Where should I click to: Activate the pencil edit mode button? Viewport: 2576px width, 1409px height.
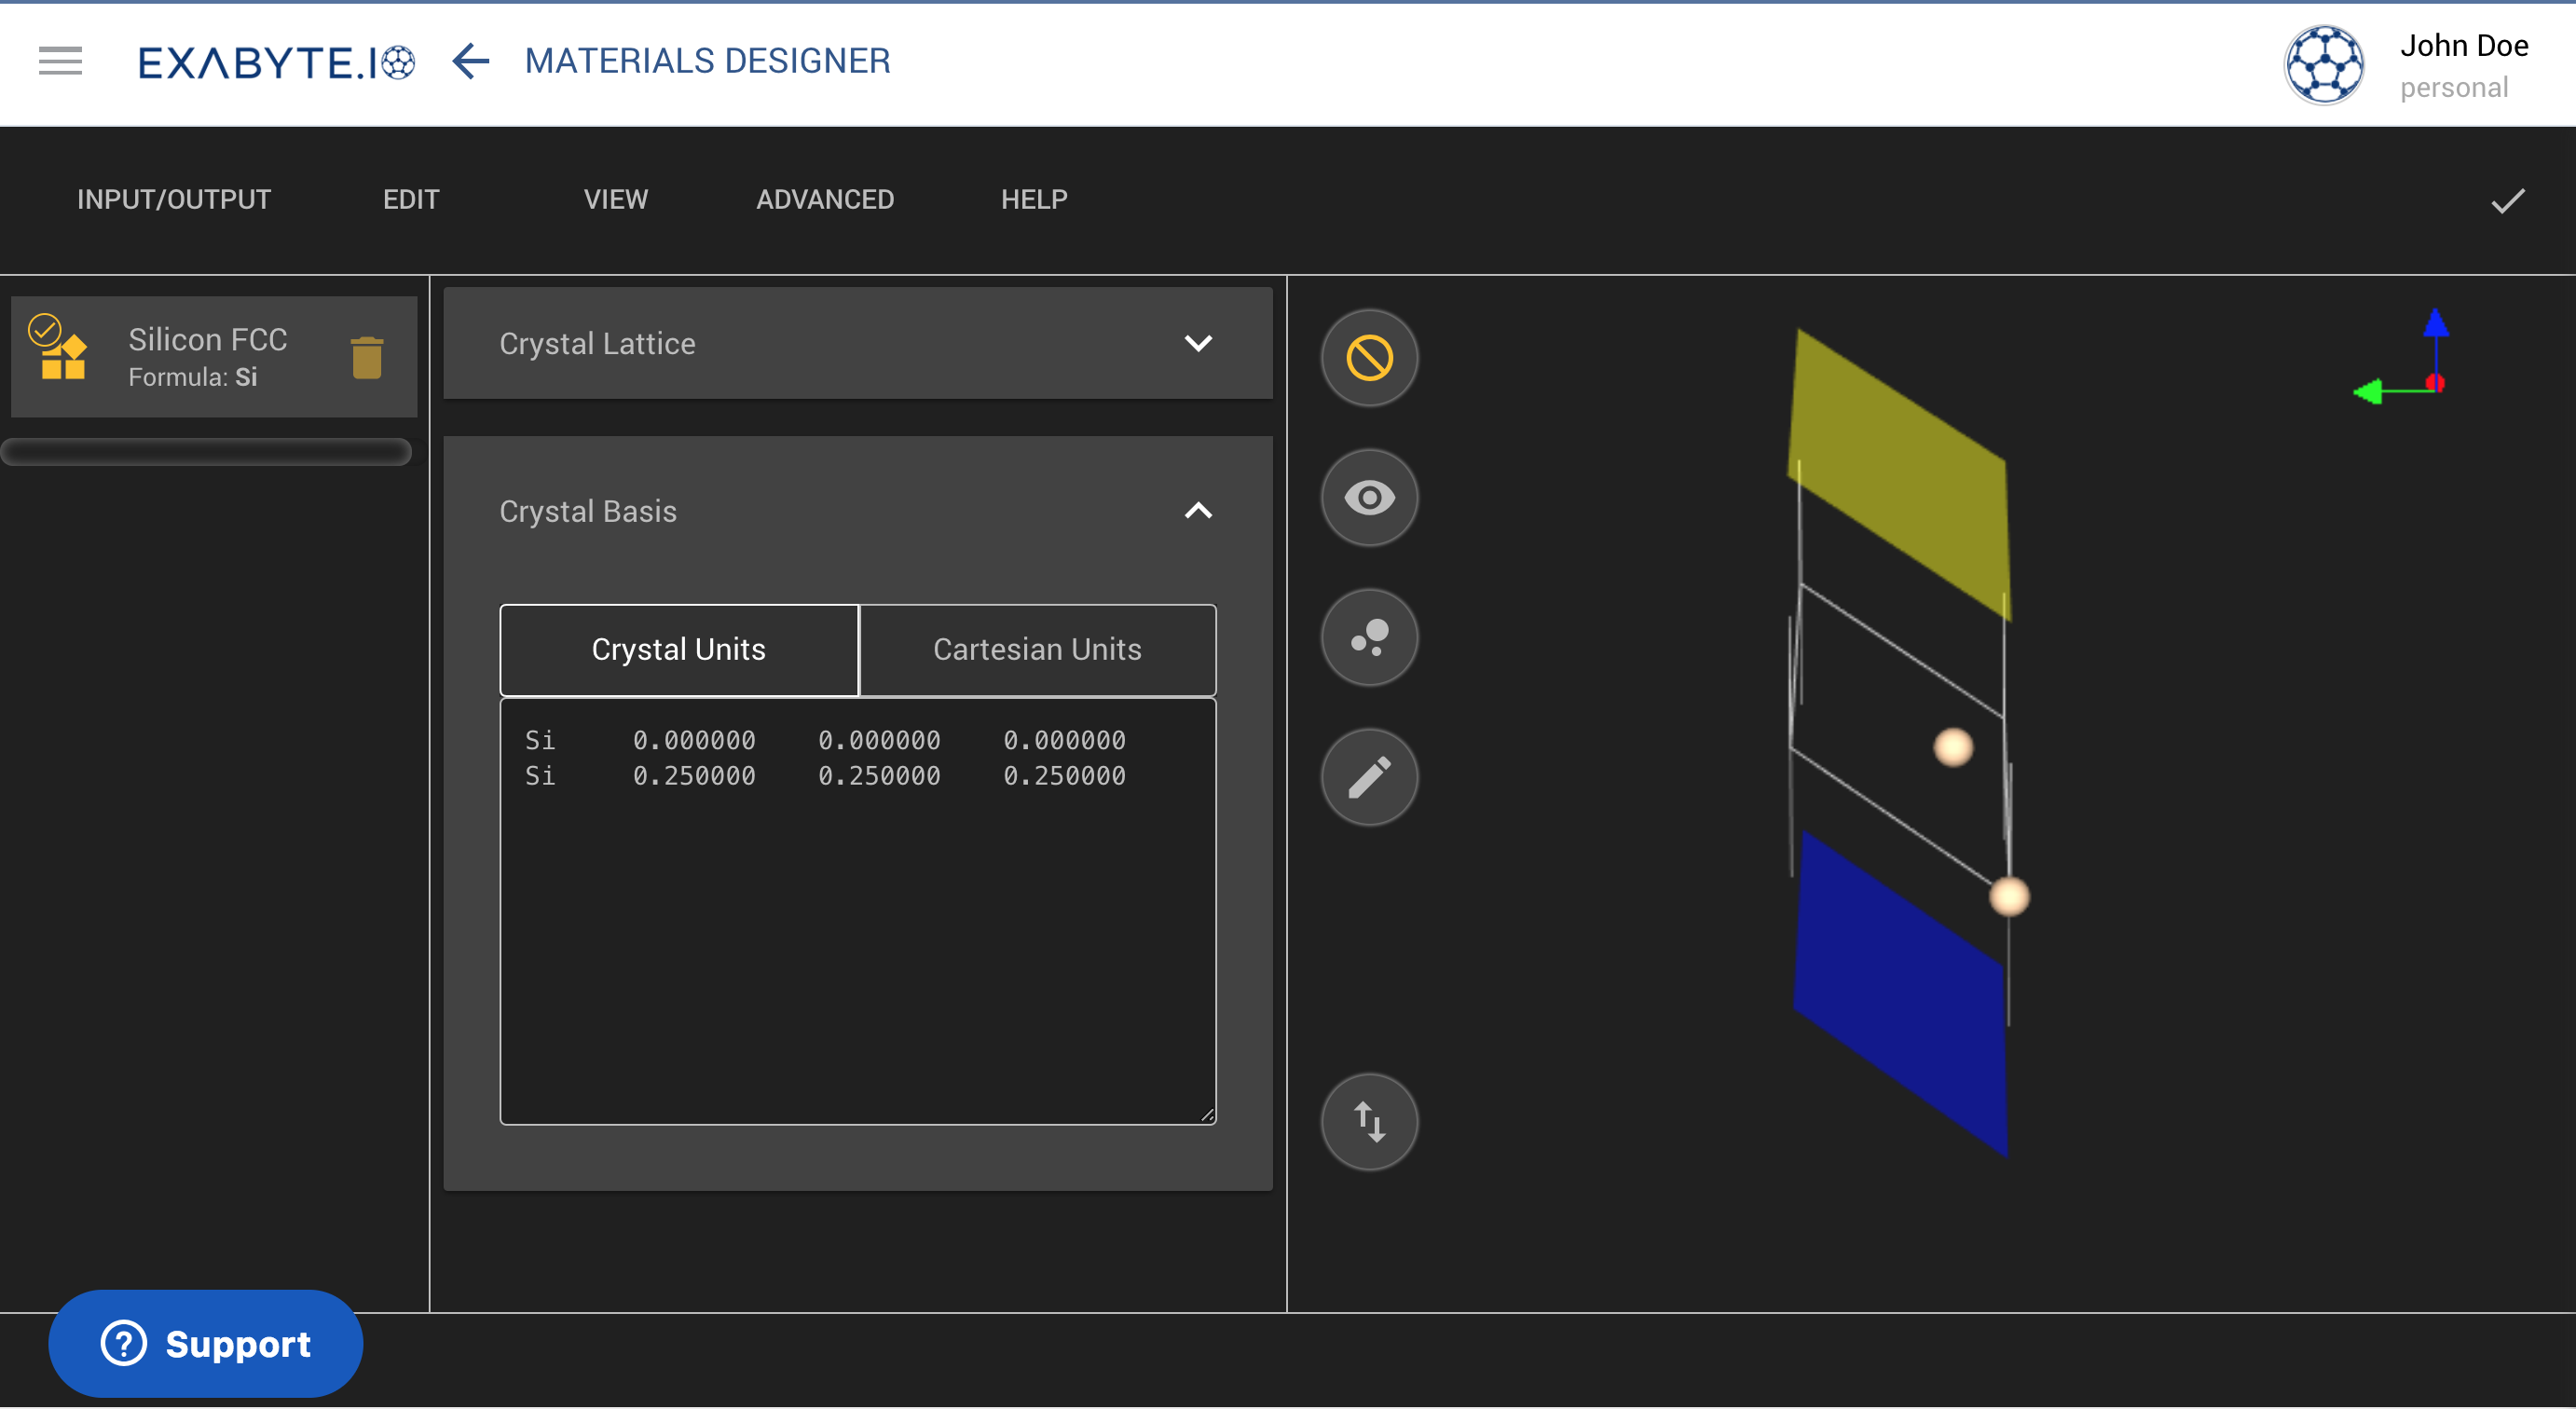(x=1369, y=777)
